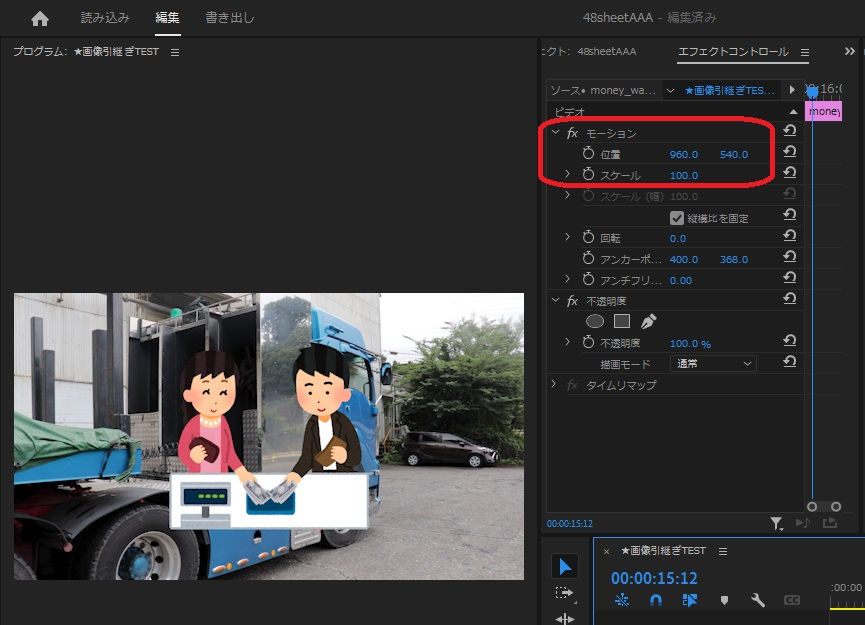865x625 pixels.
Task: Toggle animation stopwatch for スケール
Action: (589, 174)
